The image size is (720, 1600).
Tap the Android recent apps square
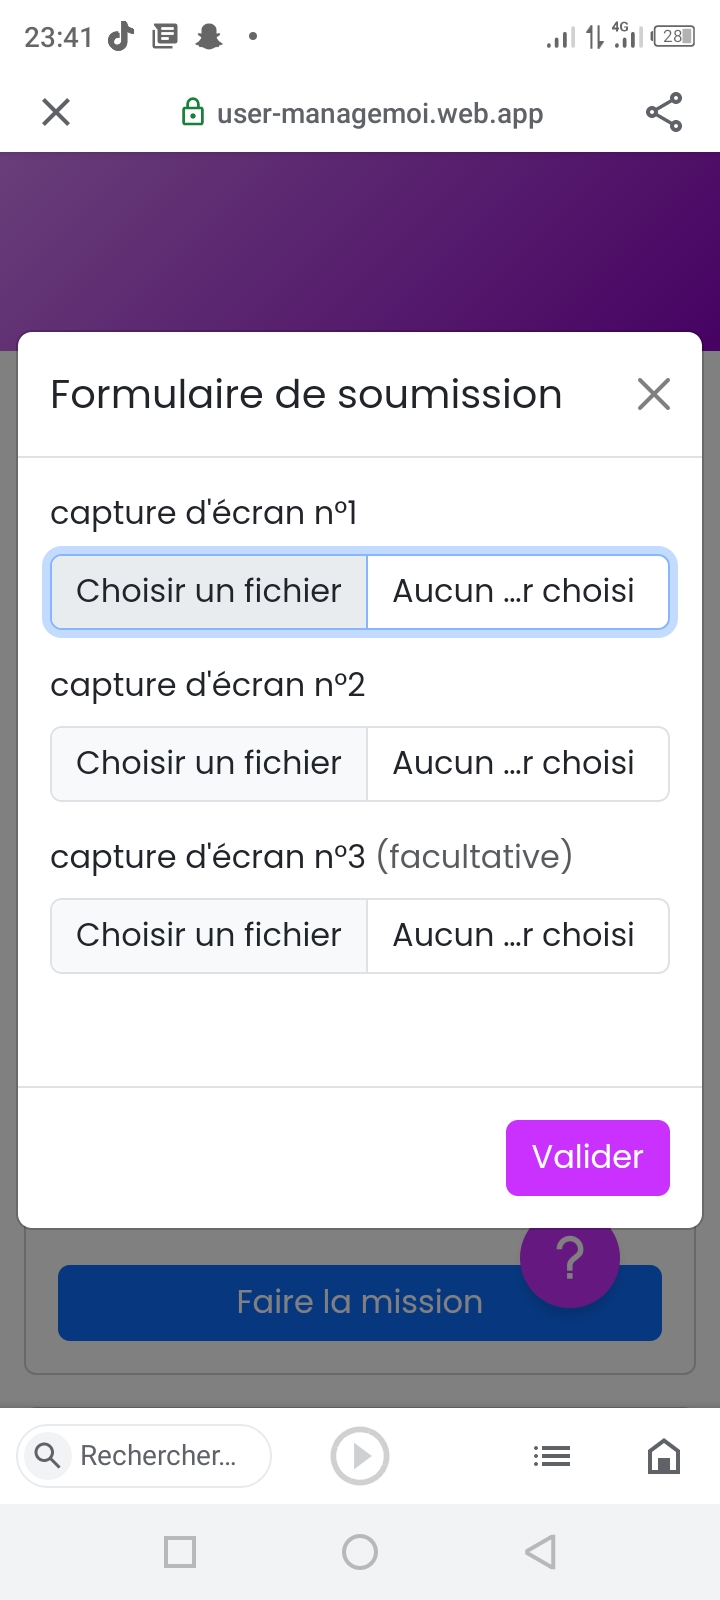pos(180,1552)
